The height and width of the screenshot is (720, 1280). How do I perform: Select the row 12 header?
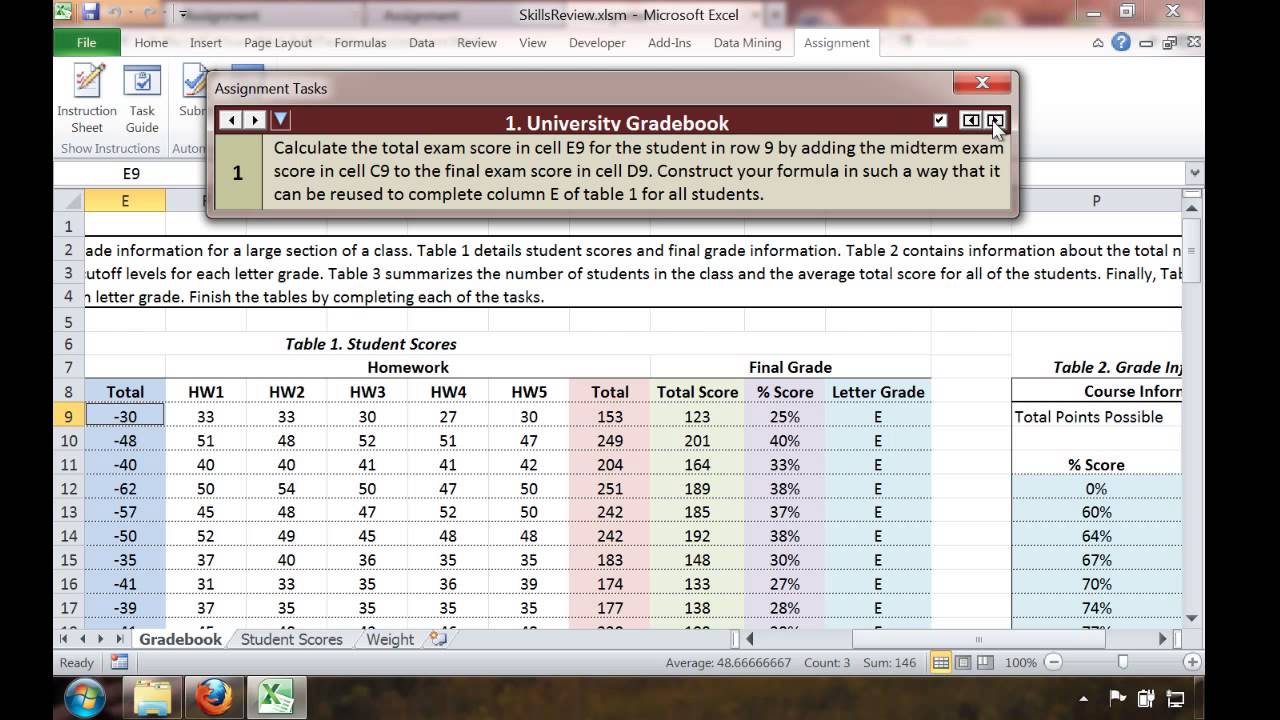tap(69, 488)
